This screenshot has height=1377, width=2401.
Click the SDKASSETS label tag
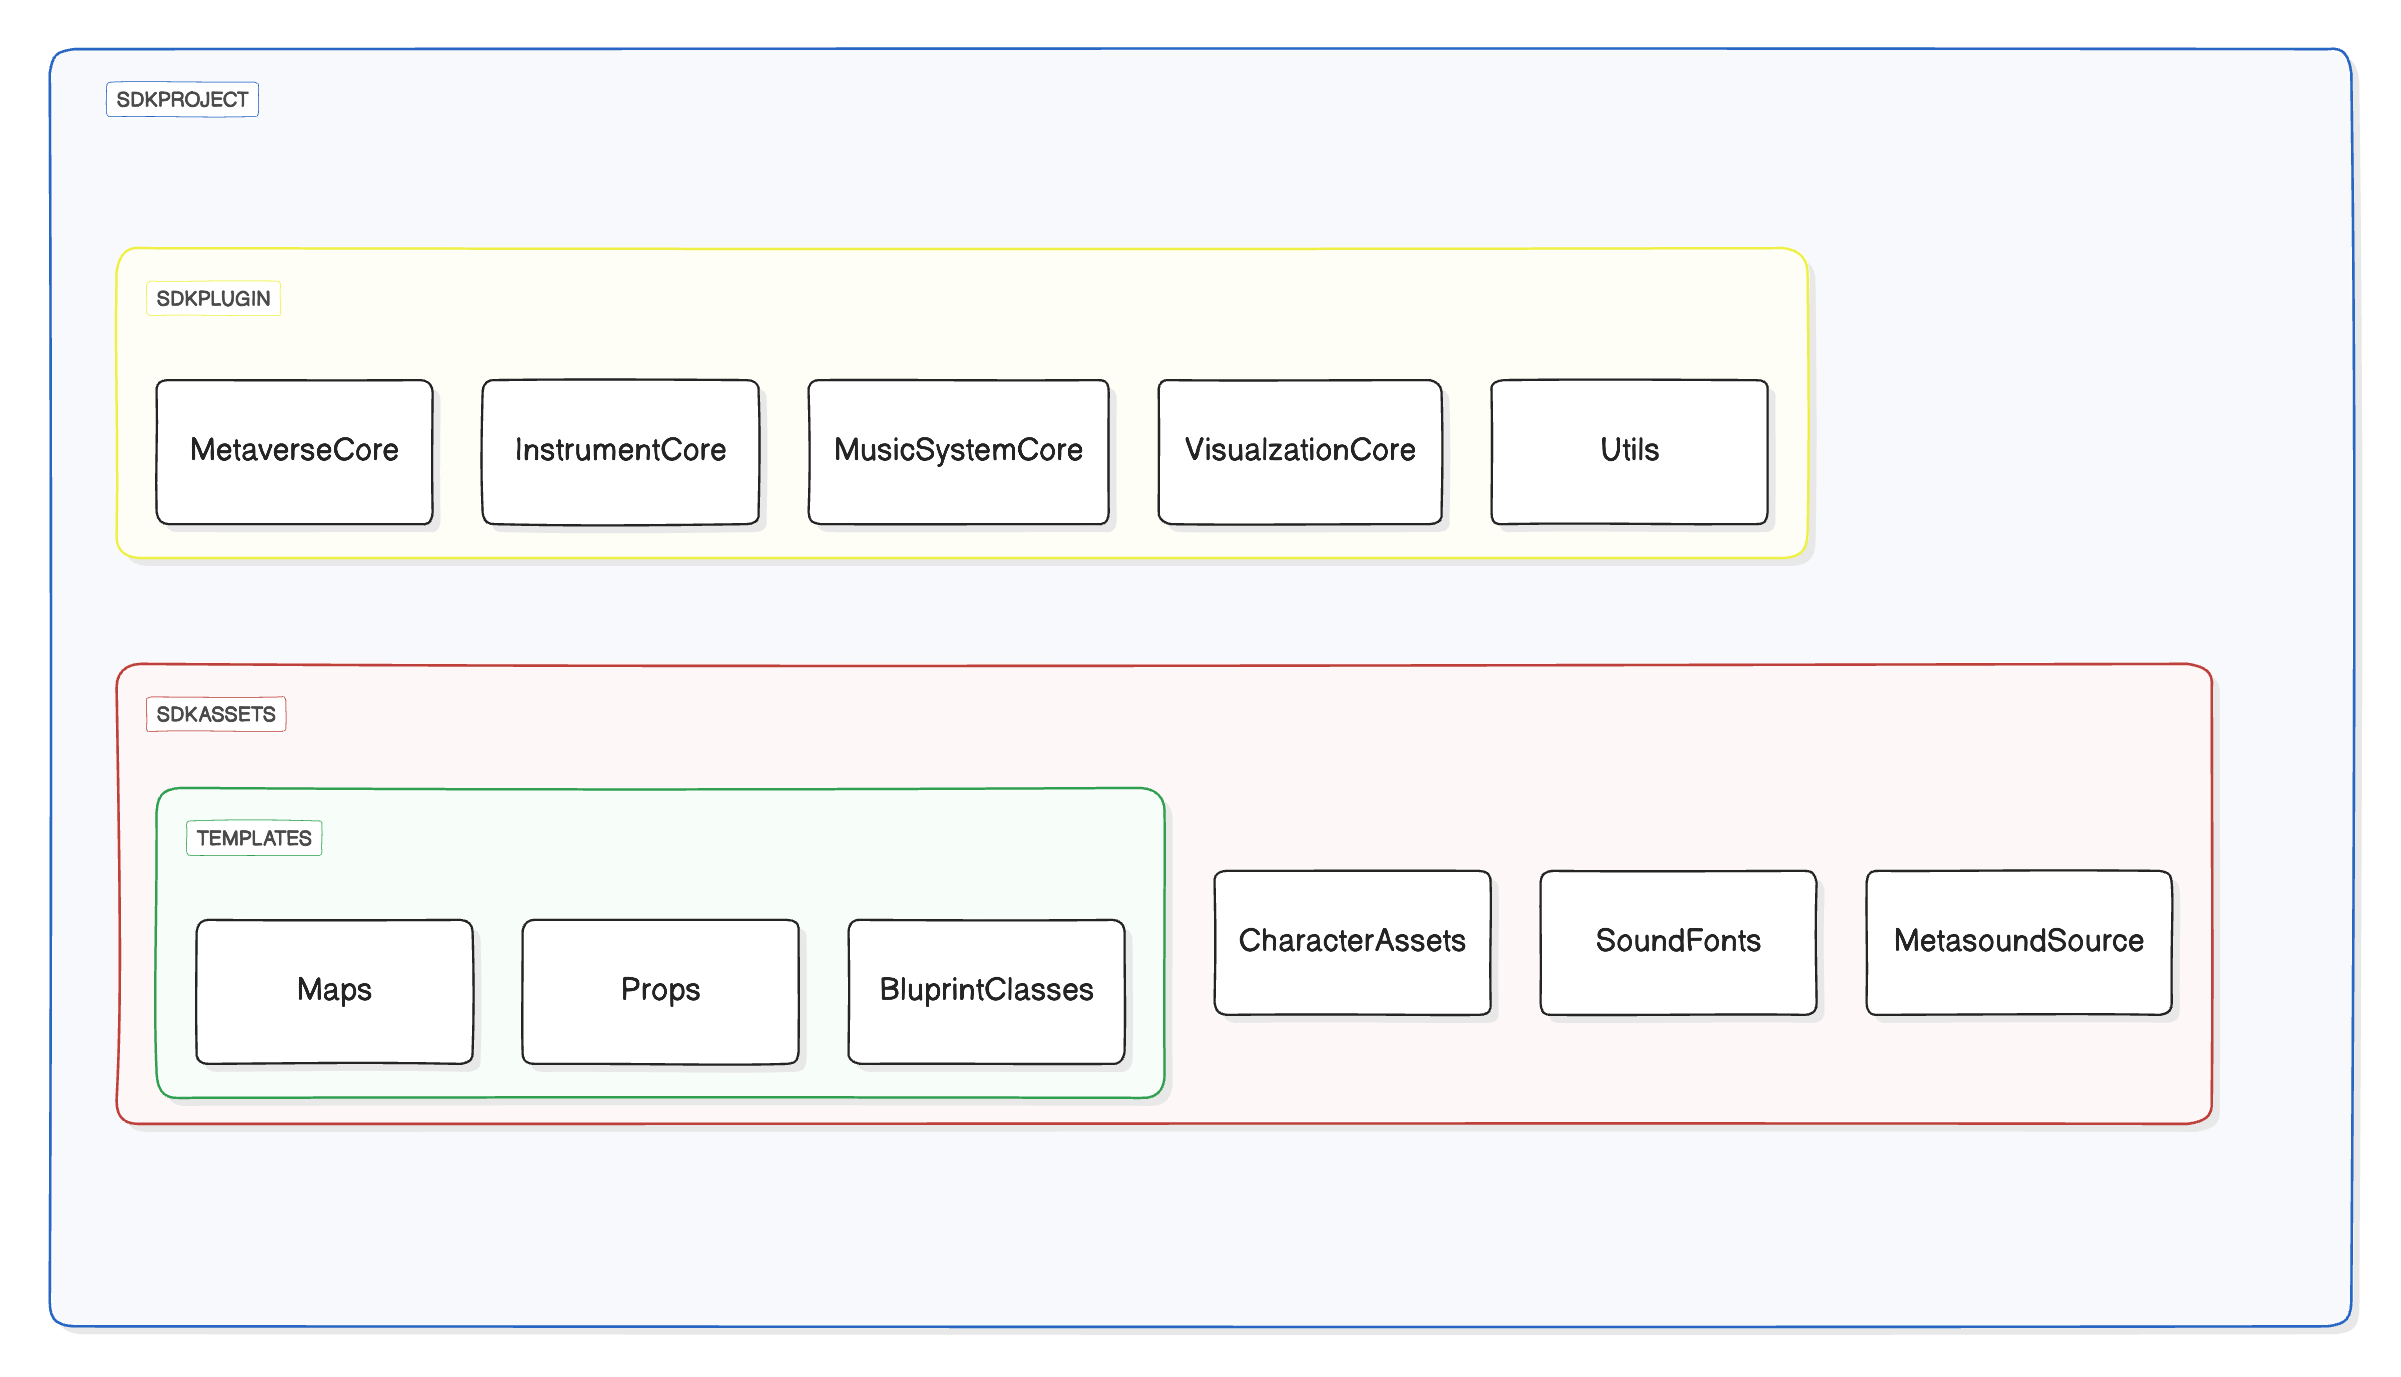click(216, 714)
